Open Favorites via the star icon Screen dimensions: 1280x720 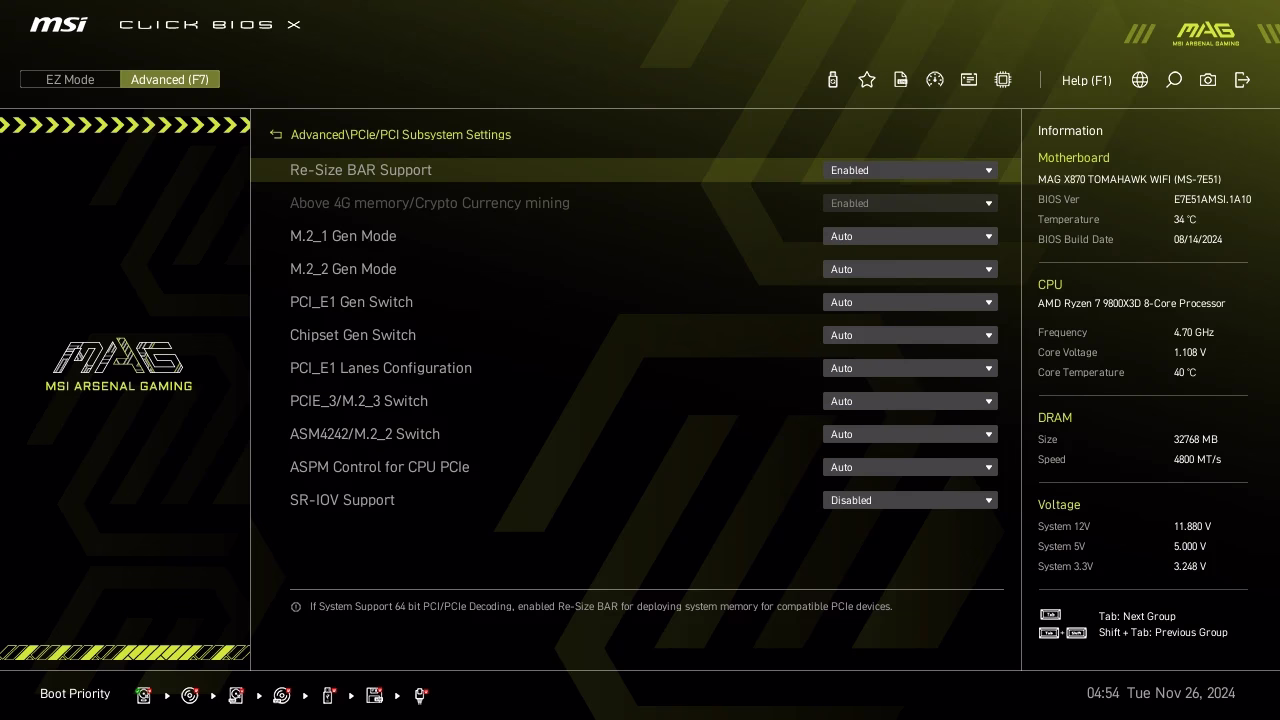(867, 80)
